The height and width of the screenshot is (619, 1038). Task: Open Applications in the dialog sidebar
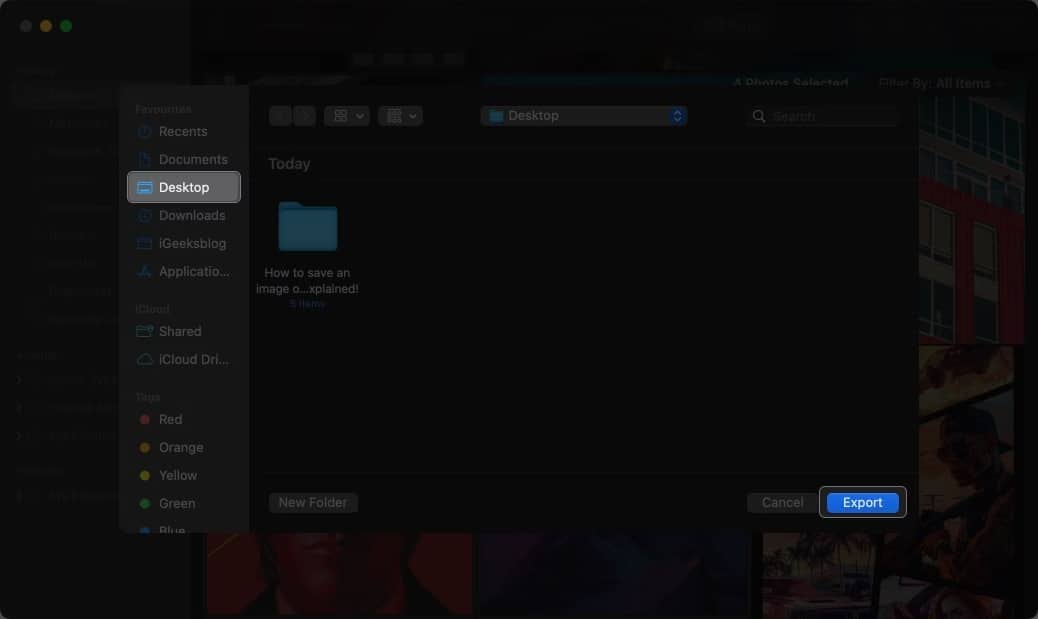pyautogui.click(x=183, y=271)
